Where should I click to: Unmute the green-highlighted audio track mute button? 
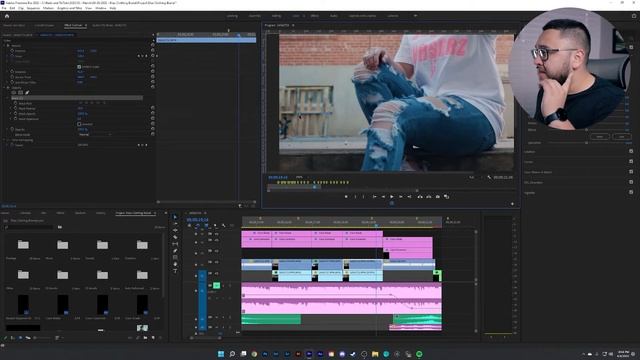point(217,285)
